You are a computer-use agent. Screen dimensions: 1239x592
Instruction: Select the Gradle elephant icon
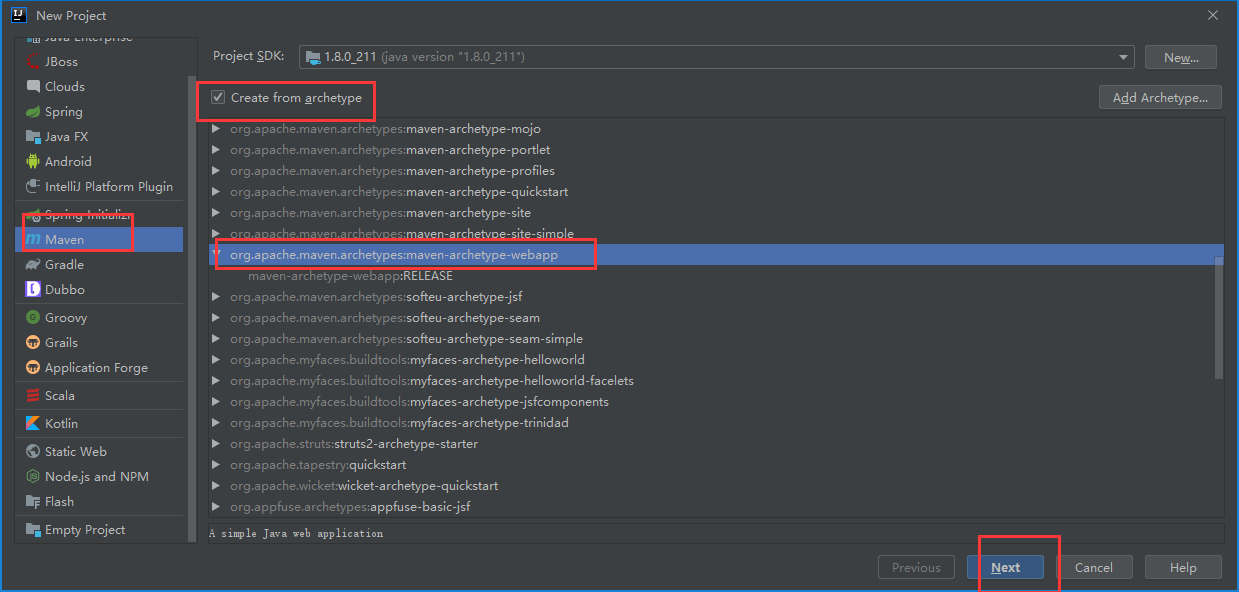[34, 265]
